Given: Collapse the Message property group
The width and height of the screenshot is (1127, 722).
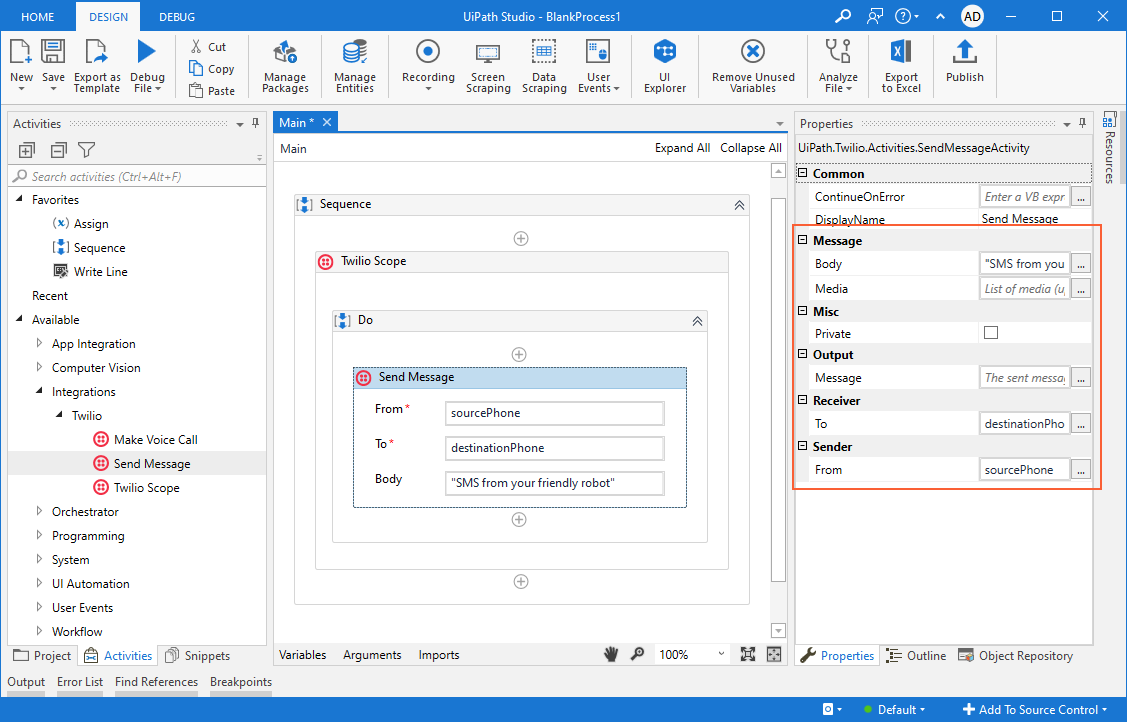Looking at the screenshot, I should click(x=803, y=240).
